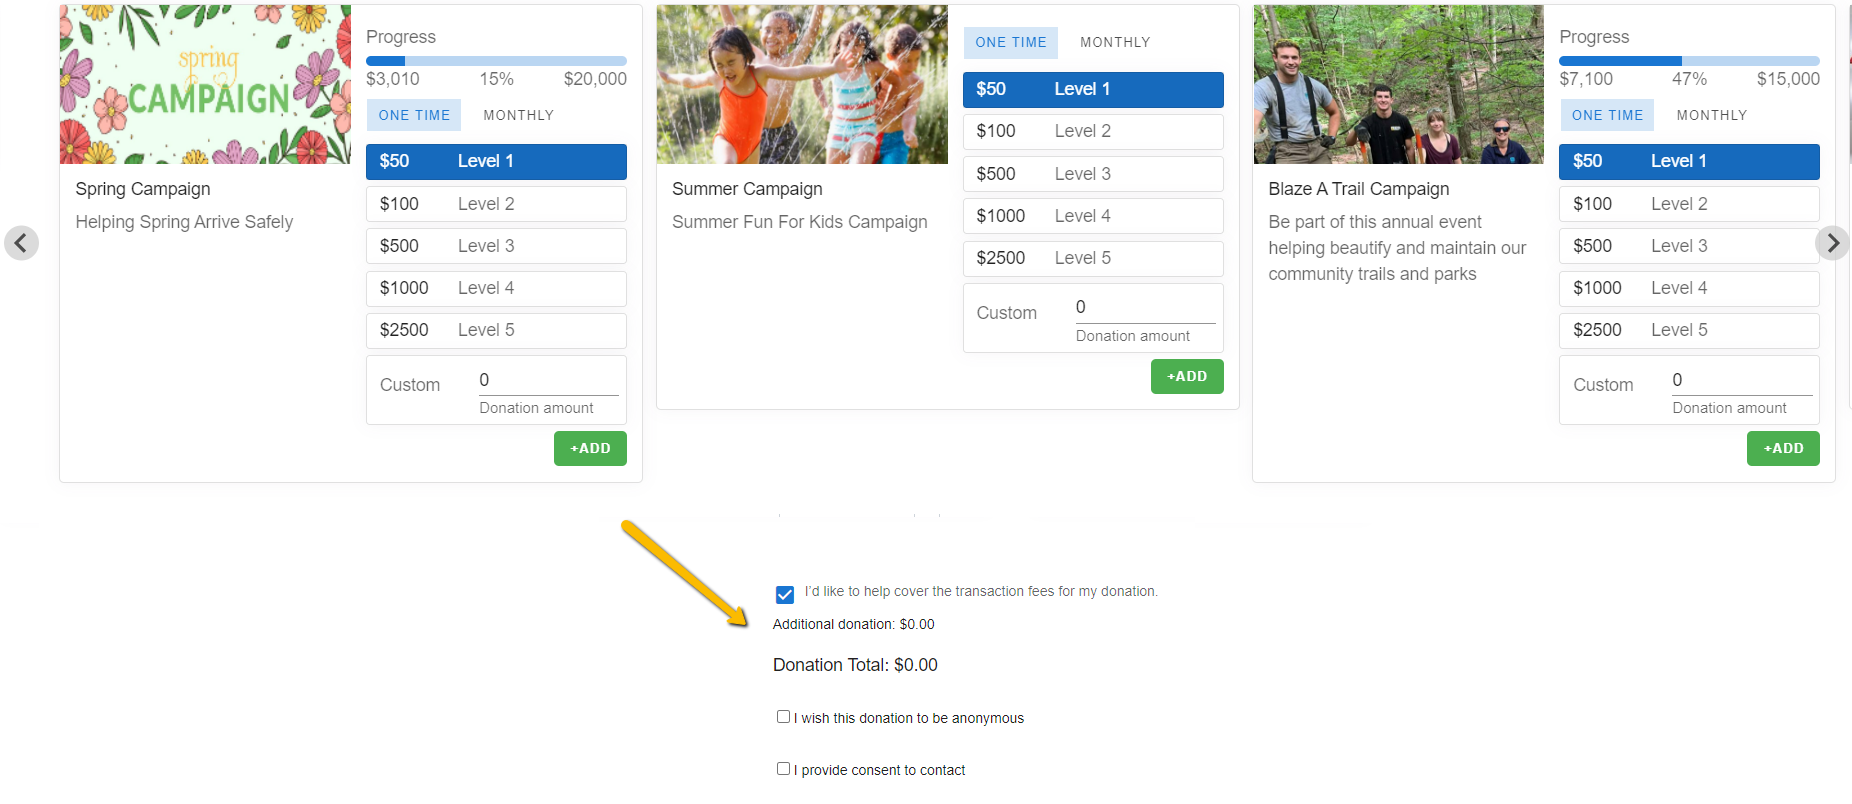Pick $50 Level 1 in Summer Campaign
Image resolution: width=1852 pixels, height=804 pixels.
pos(1093,89)
